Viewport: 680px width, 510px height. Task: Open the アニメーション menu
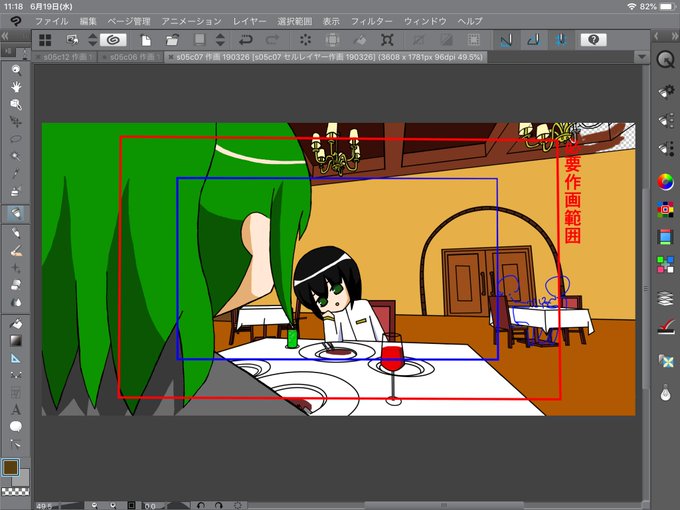(x=191, y=21)
